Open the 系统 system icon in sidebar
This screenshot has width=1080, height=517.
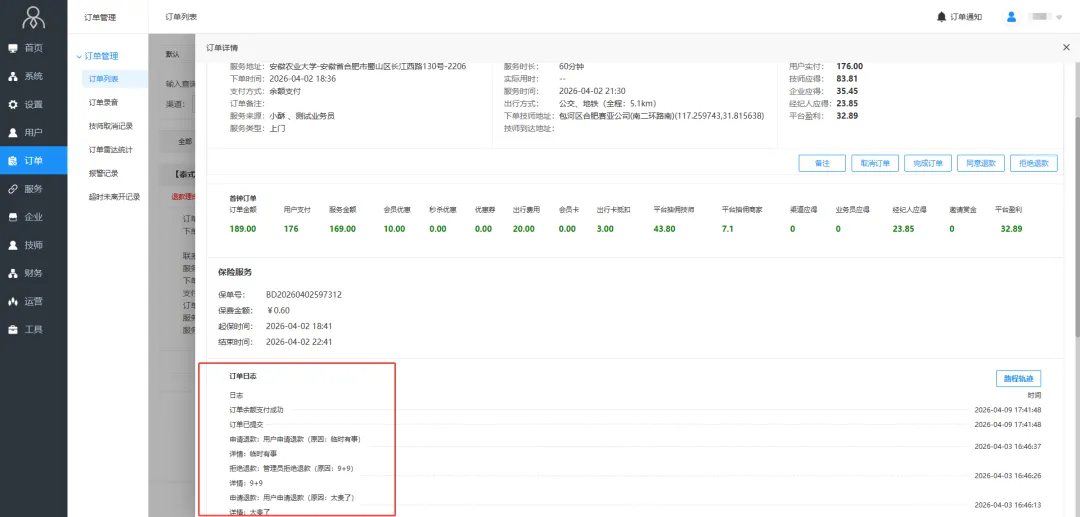click(13, 76)
